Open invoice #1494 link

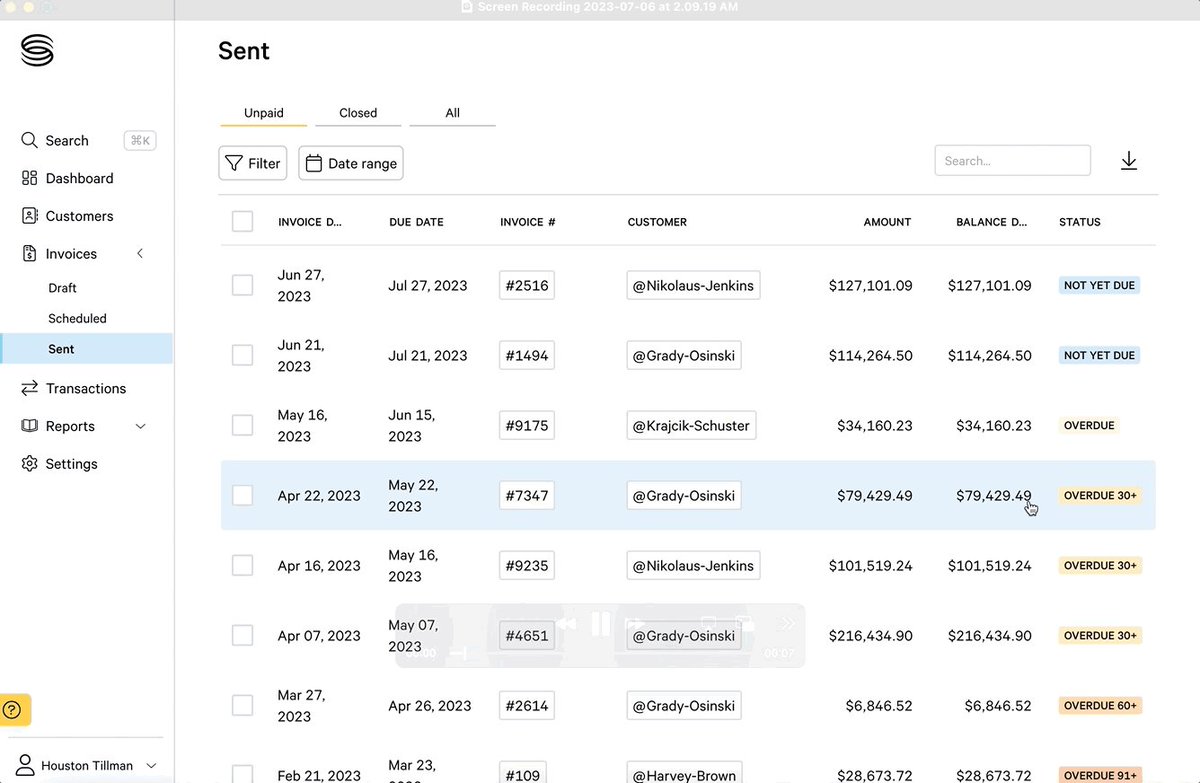[x=527, y=355]
